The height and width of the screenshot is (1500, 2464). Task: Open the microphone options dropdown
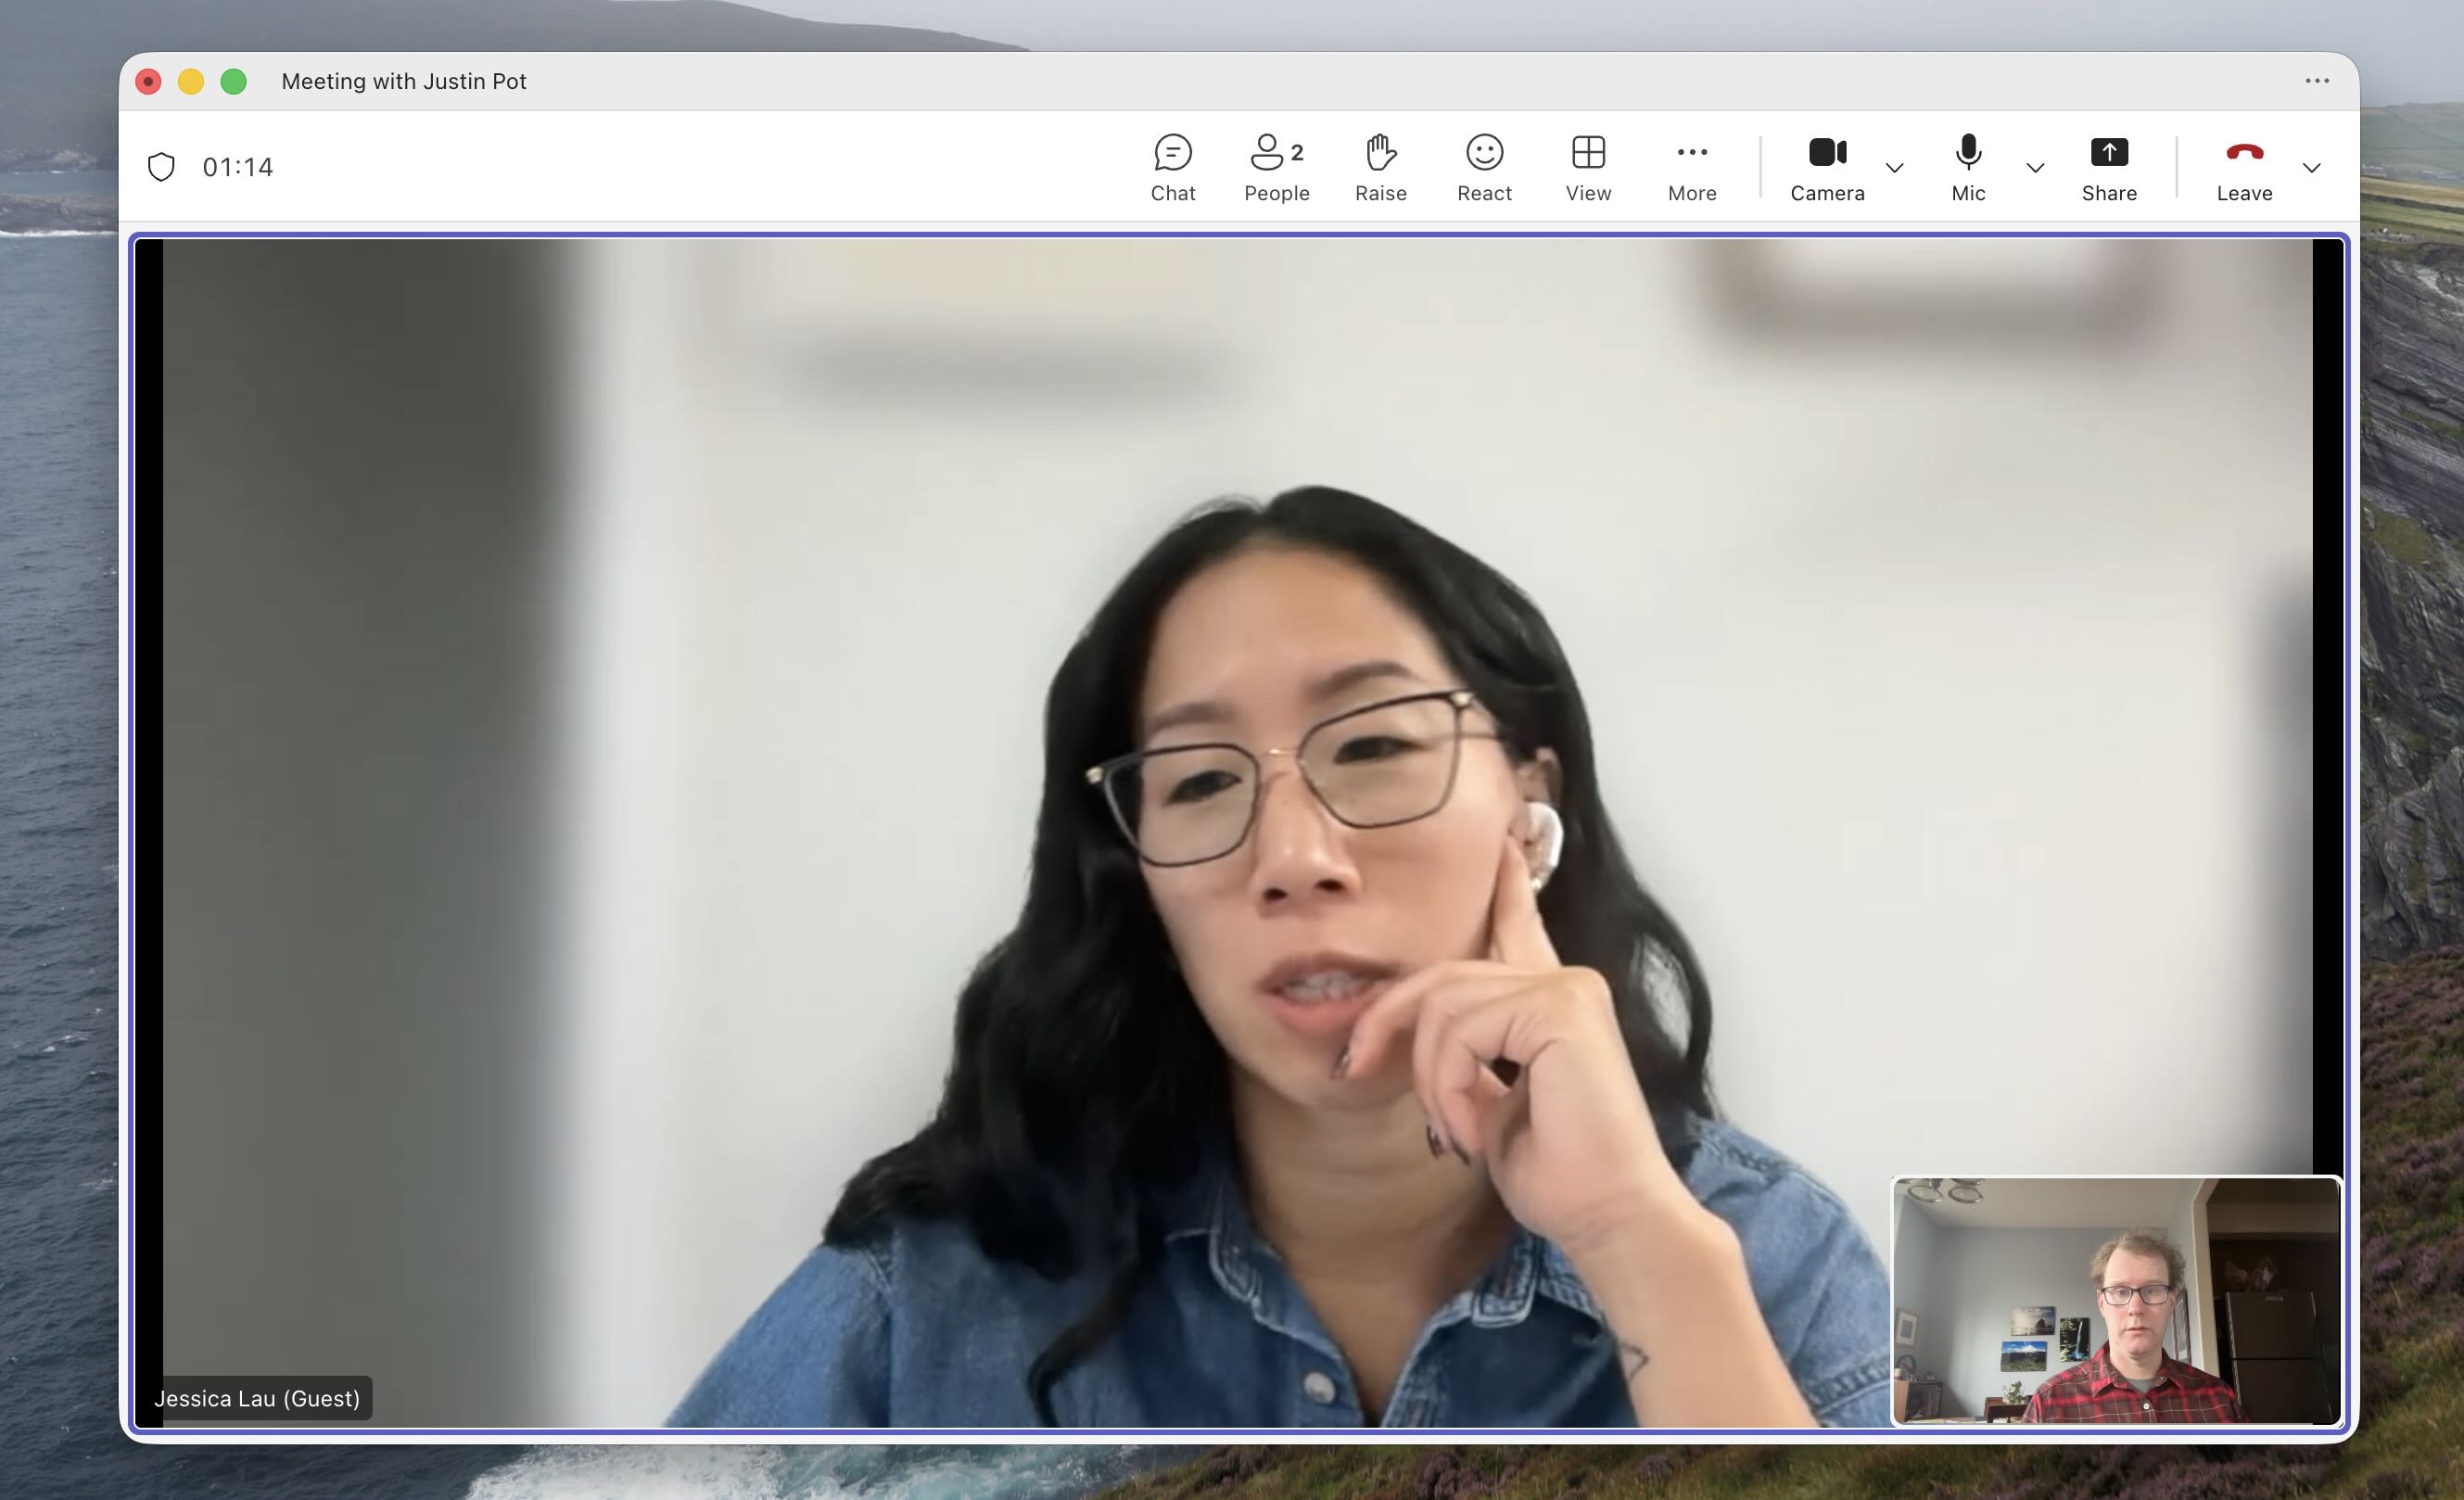tap(2035, 170)
